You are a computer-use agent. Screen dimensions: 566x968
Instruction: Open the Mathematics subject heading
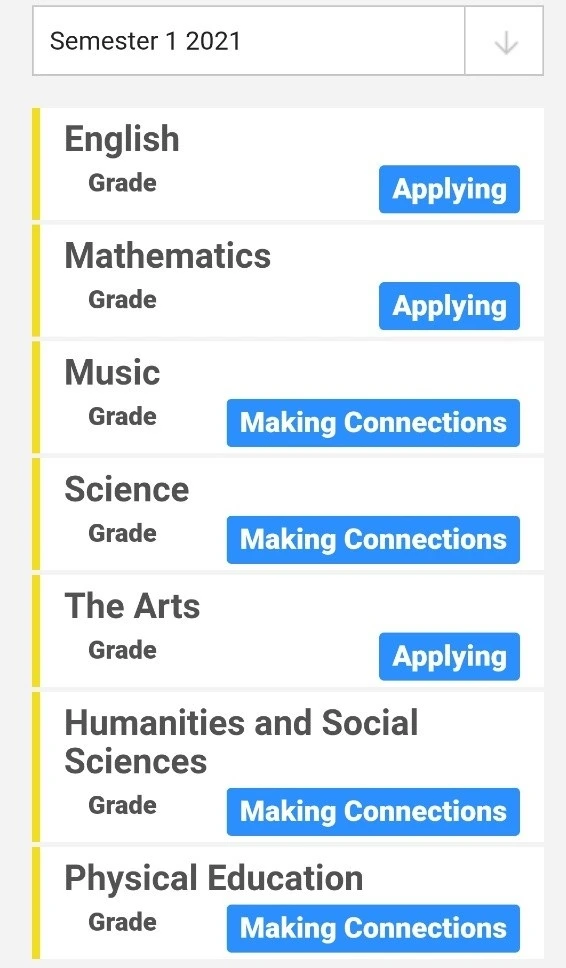[167, 255]
